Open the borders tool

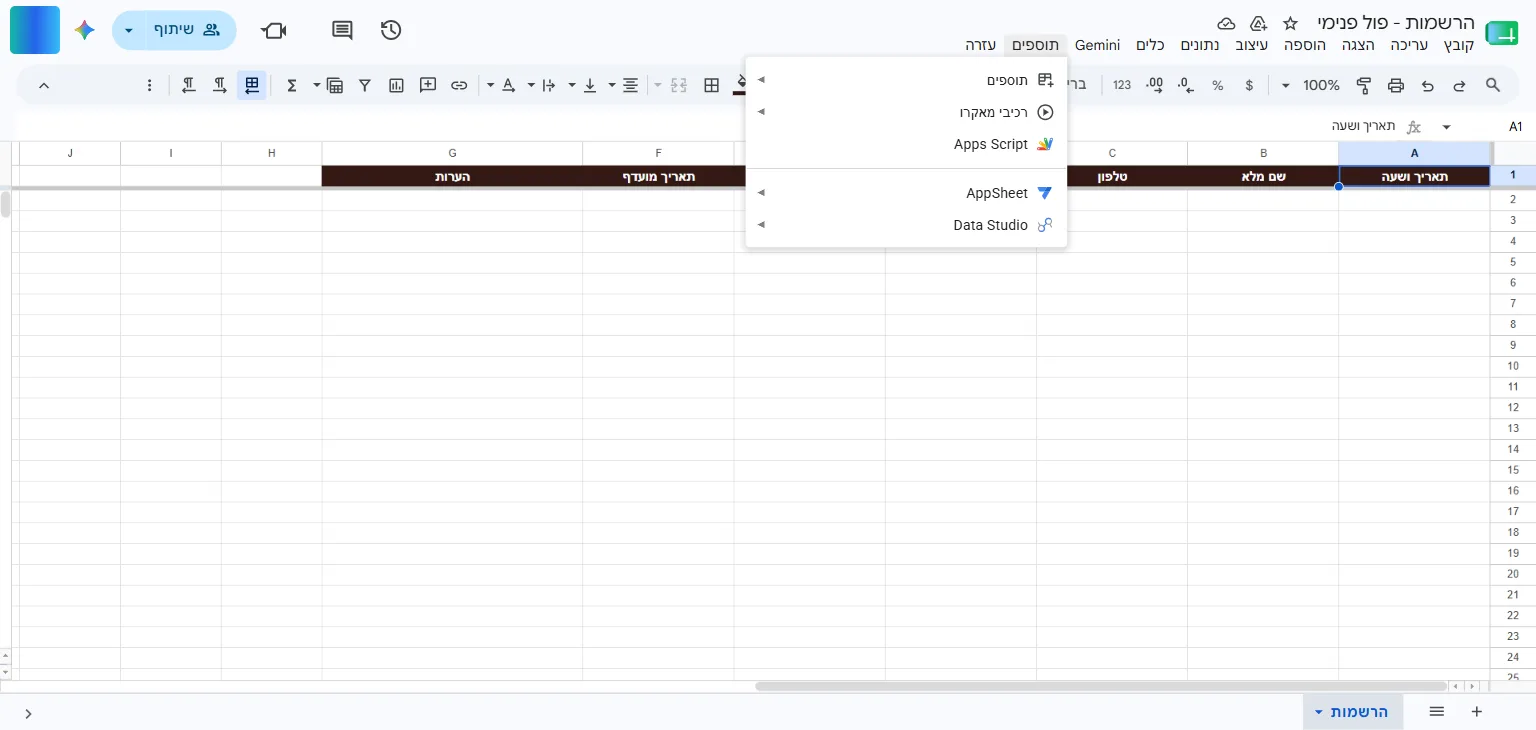711,85
